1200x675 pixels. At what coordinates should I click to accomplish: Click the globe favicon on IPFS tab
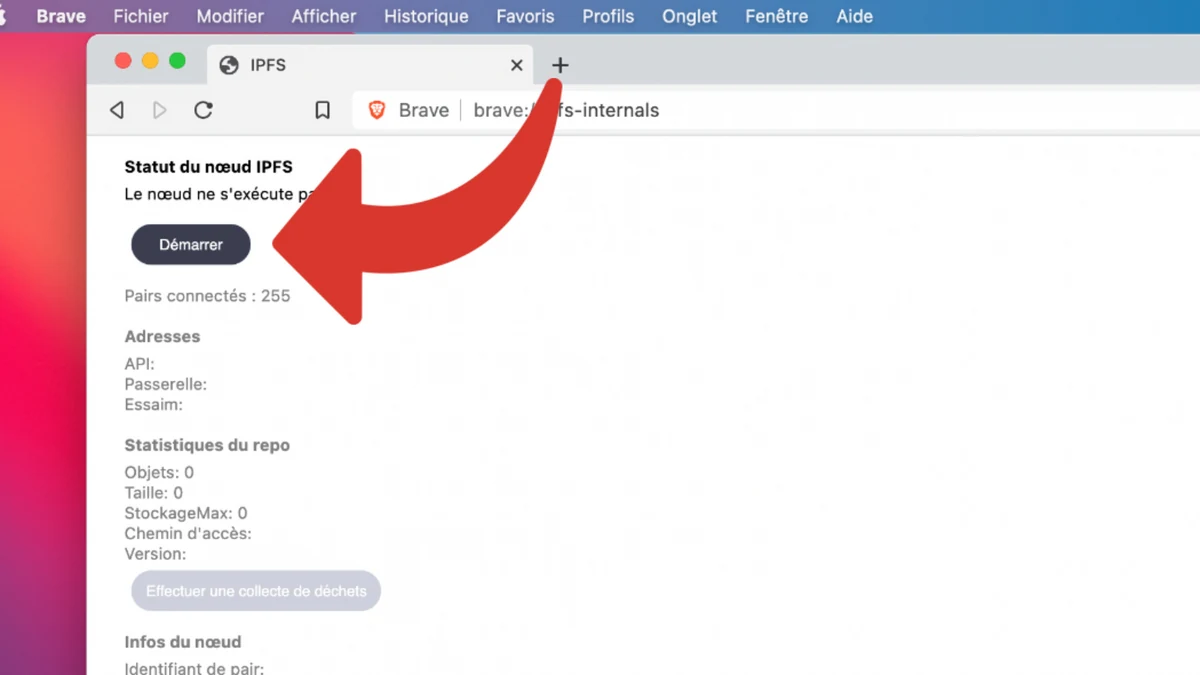tap(229, 65)
